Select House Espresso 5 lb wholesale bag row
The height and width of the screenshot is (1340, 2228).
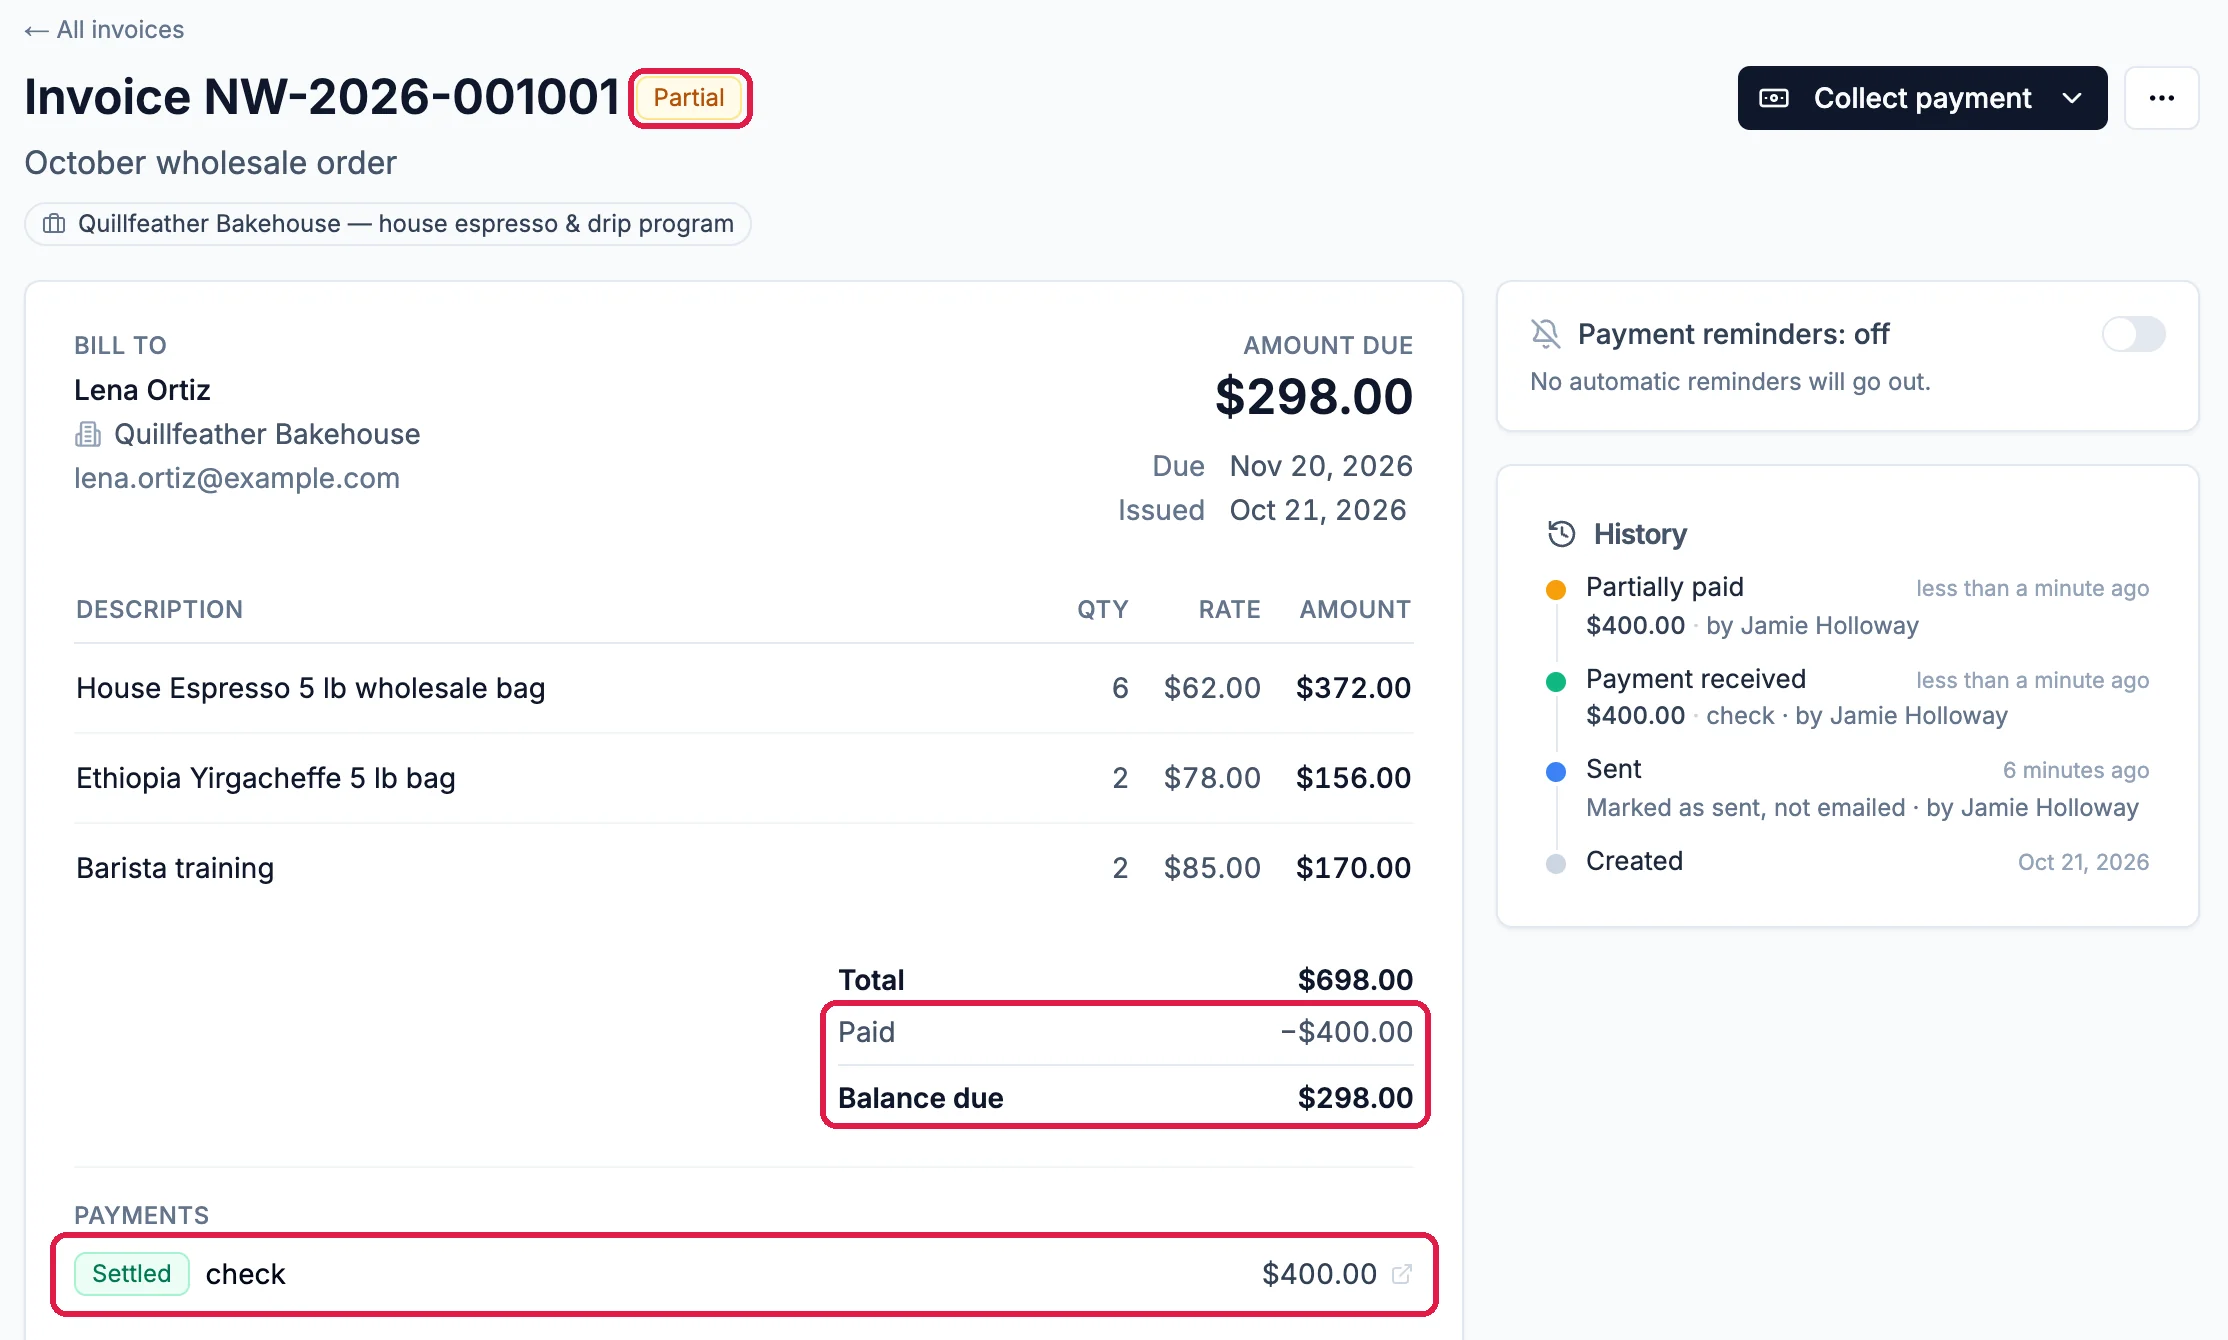coord(743,688)
